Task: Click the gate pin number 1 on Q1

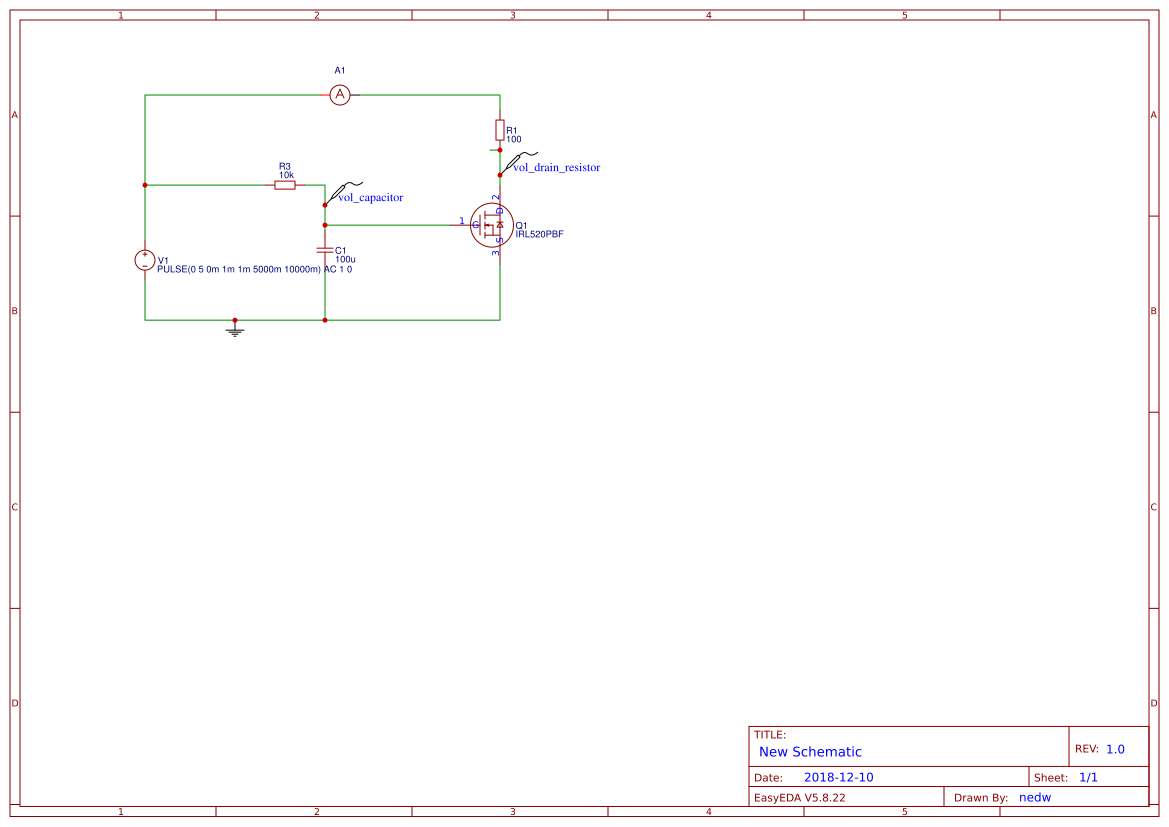Action: tap(461, 221)
